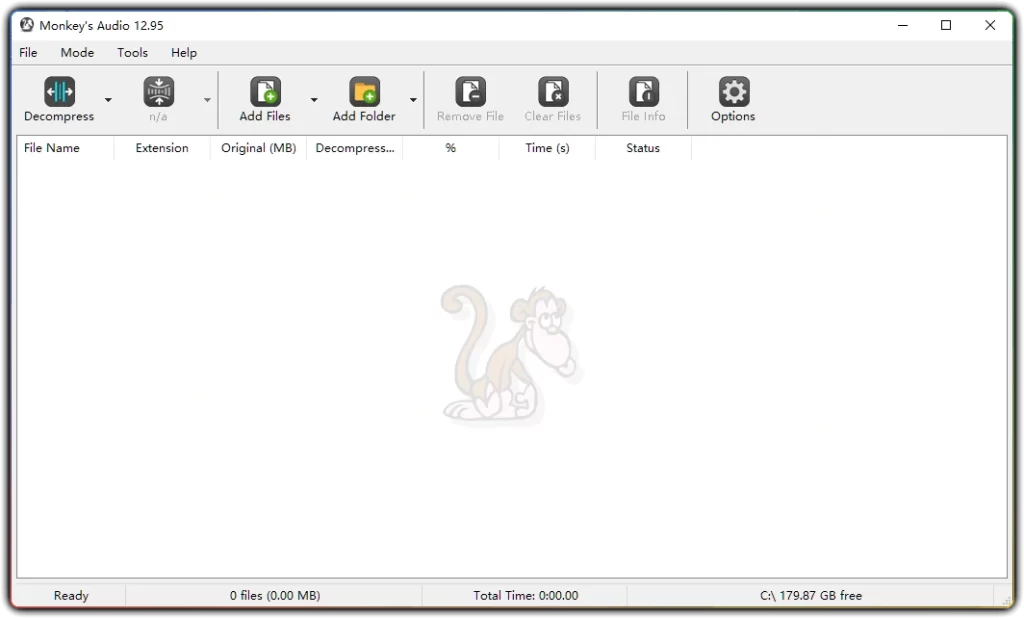This screenshot has height=618, width=1024.
Task: Sort by Decompress... column header
Action: point(355,148)
